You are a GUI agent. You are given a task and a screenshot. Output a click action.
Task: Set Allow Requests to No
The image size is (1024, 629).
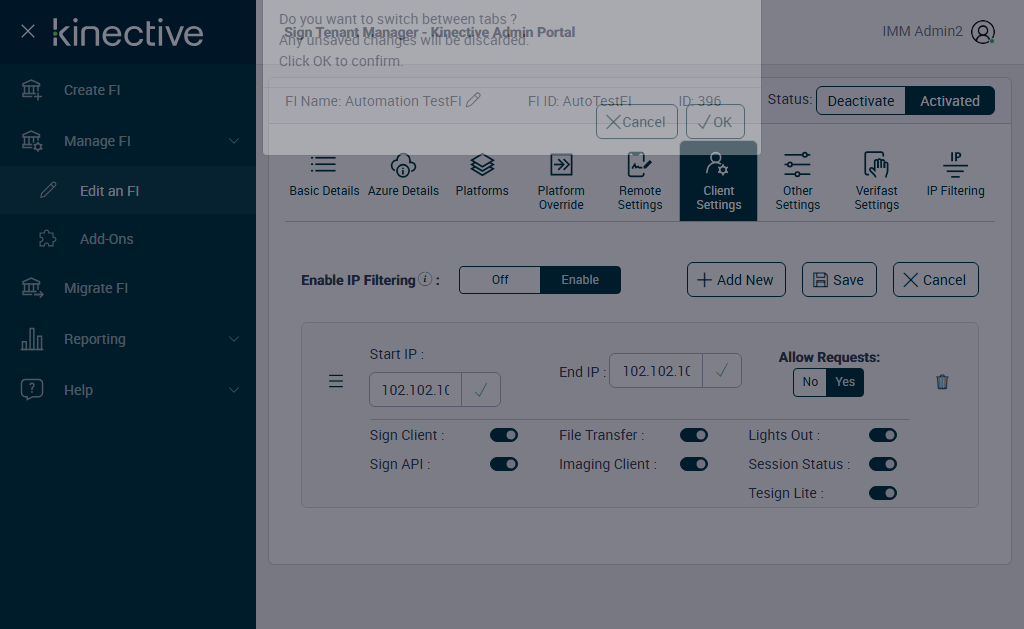810,382
